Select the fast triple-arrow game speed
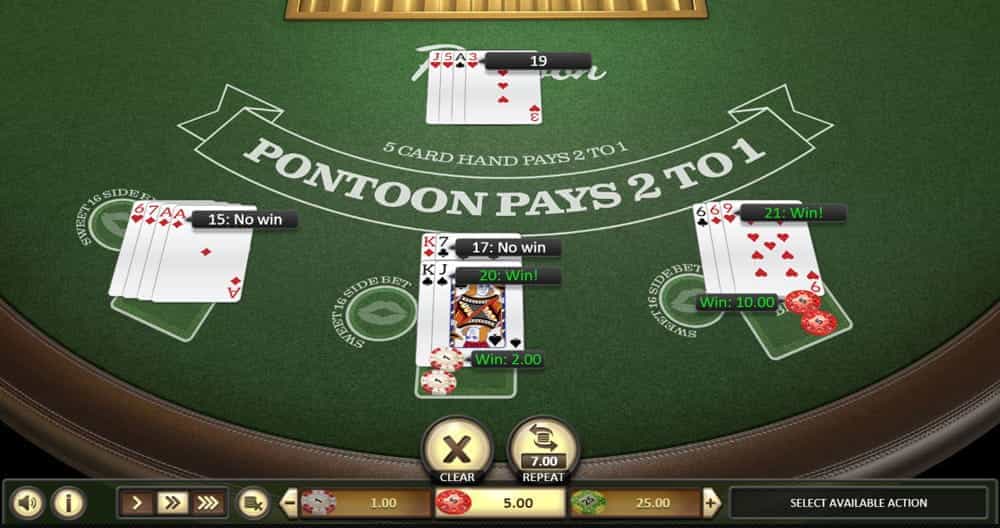The height and width of the screenshot is (528, 1000). [x=208, y=503]
